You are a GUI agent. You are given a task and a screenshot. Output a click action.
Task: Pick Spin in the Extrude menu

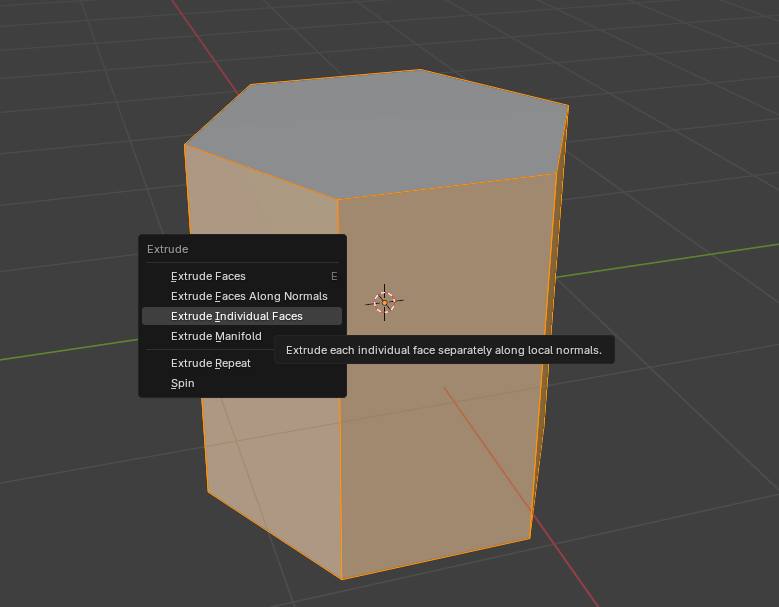pyautogui.click(x=183, y=383)
